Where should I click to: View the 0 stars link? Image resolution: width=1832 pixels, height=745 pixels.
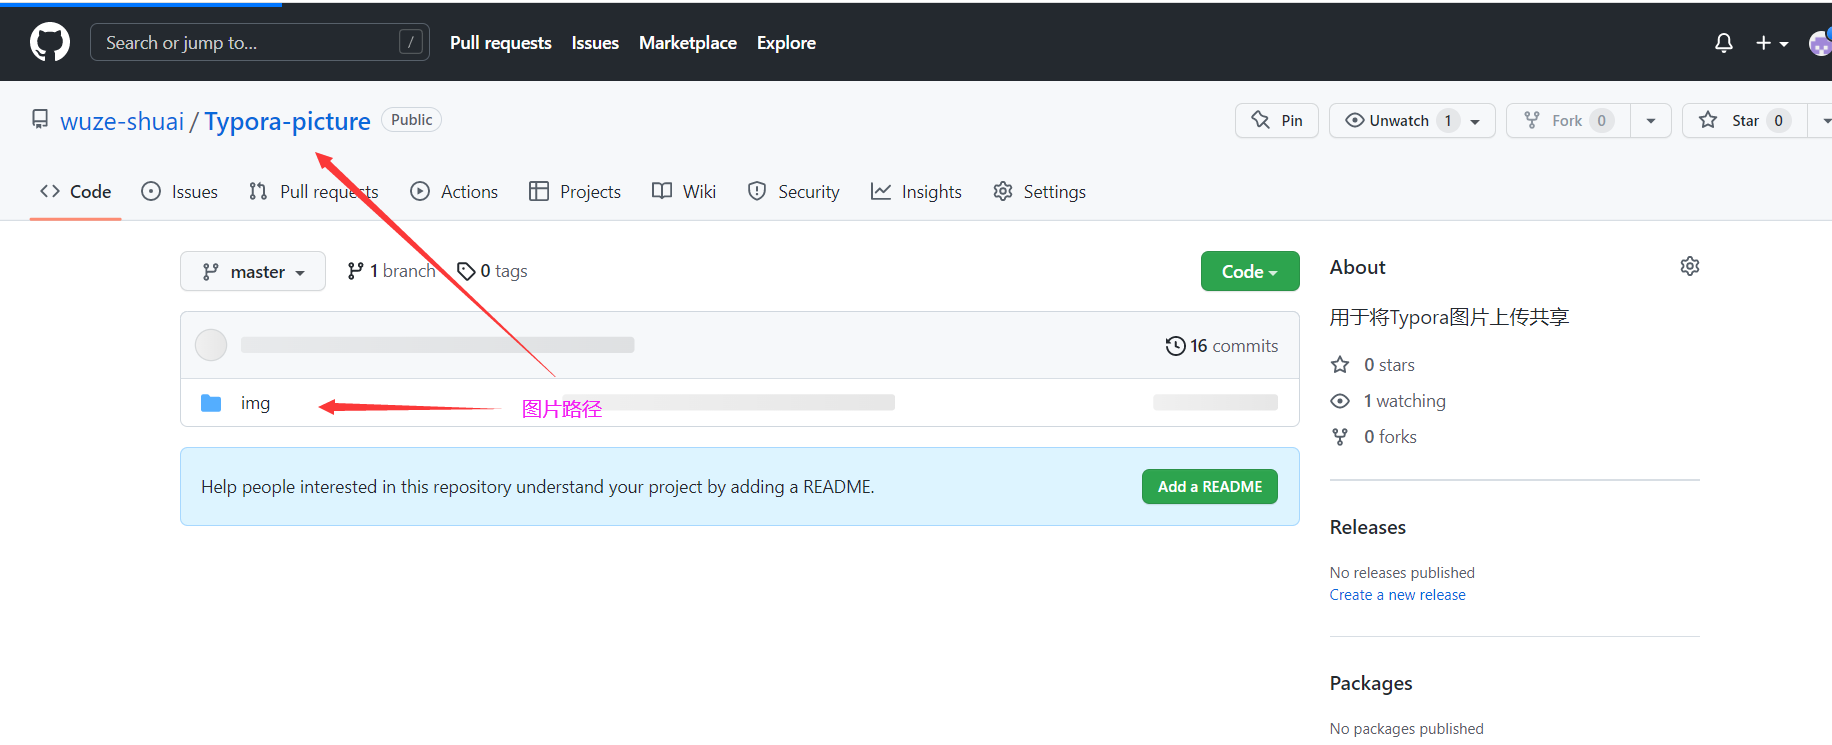(1373, 365)
